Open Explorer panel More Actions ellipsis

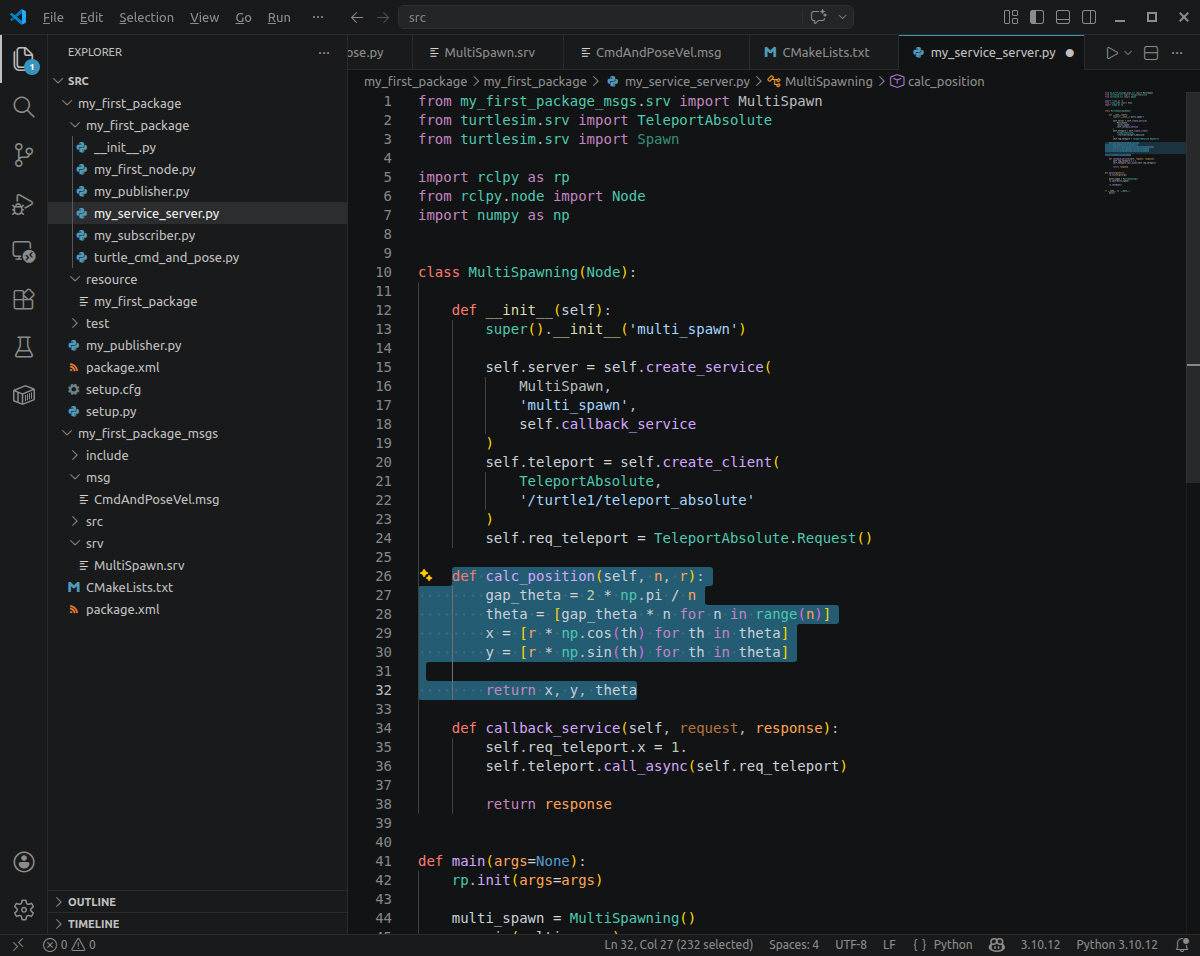click(323, 52)
